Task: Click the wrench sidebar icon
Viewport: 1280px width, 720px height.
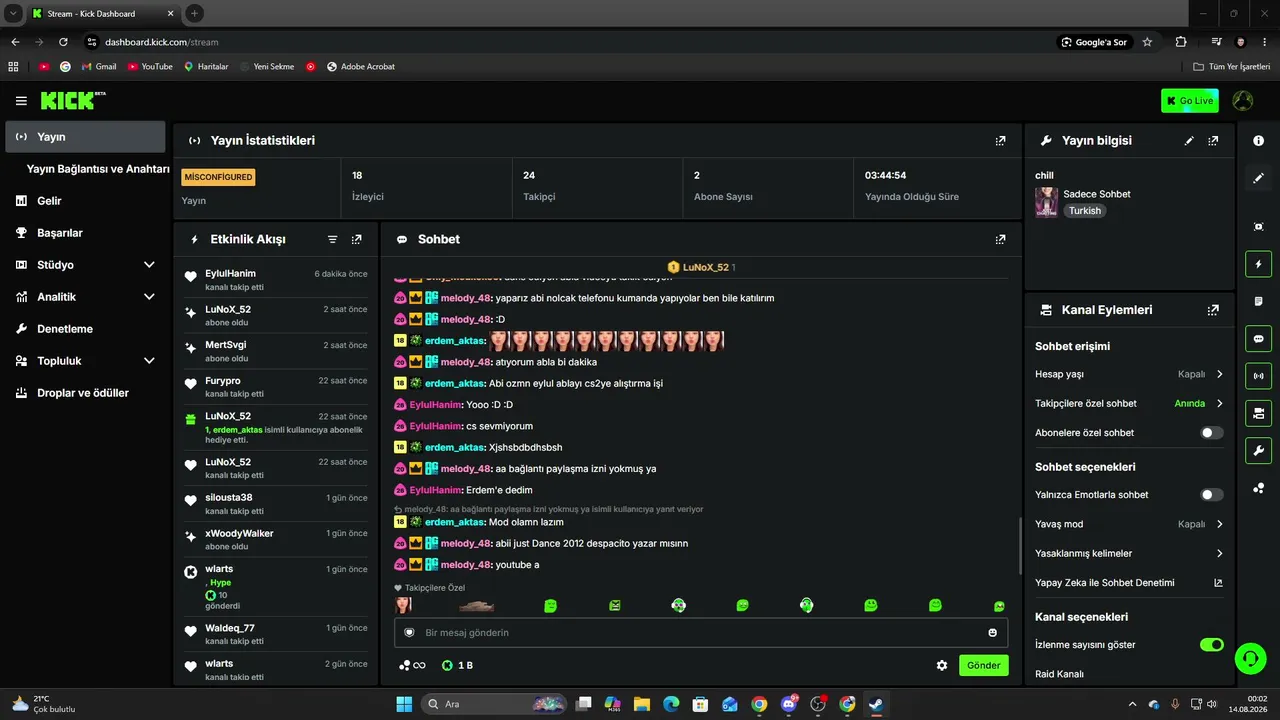Action: [x=1258, y=450]
